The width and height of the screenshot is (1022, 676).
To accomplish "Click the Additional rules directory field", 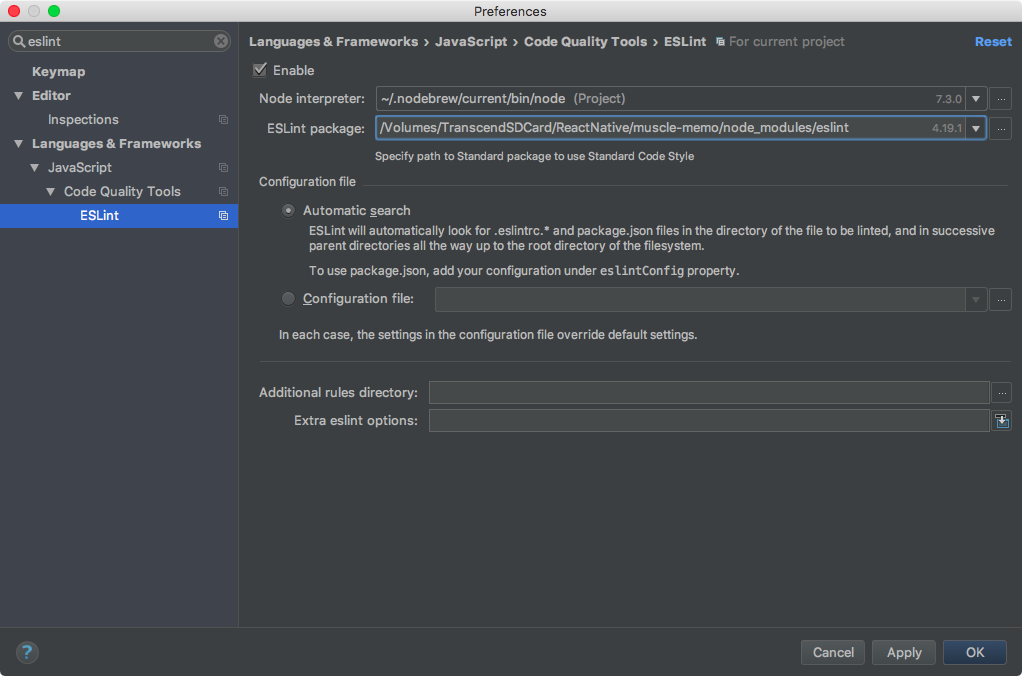I will (709, 392).
